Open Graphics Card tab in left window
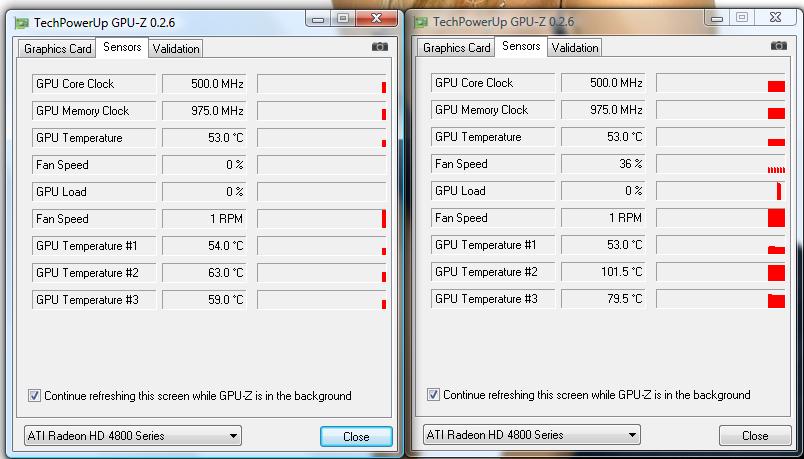The height and width of the screenshot is (459, 804). [57, 49]
